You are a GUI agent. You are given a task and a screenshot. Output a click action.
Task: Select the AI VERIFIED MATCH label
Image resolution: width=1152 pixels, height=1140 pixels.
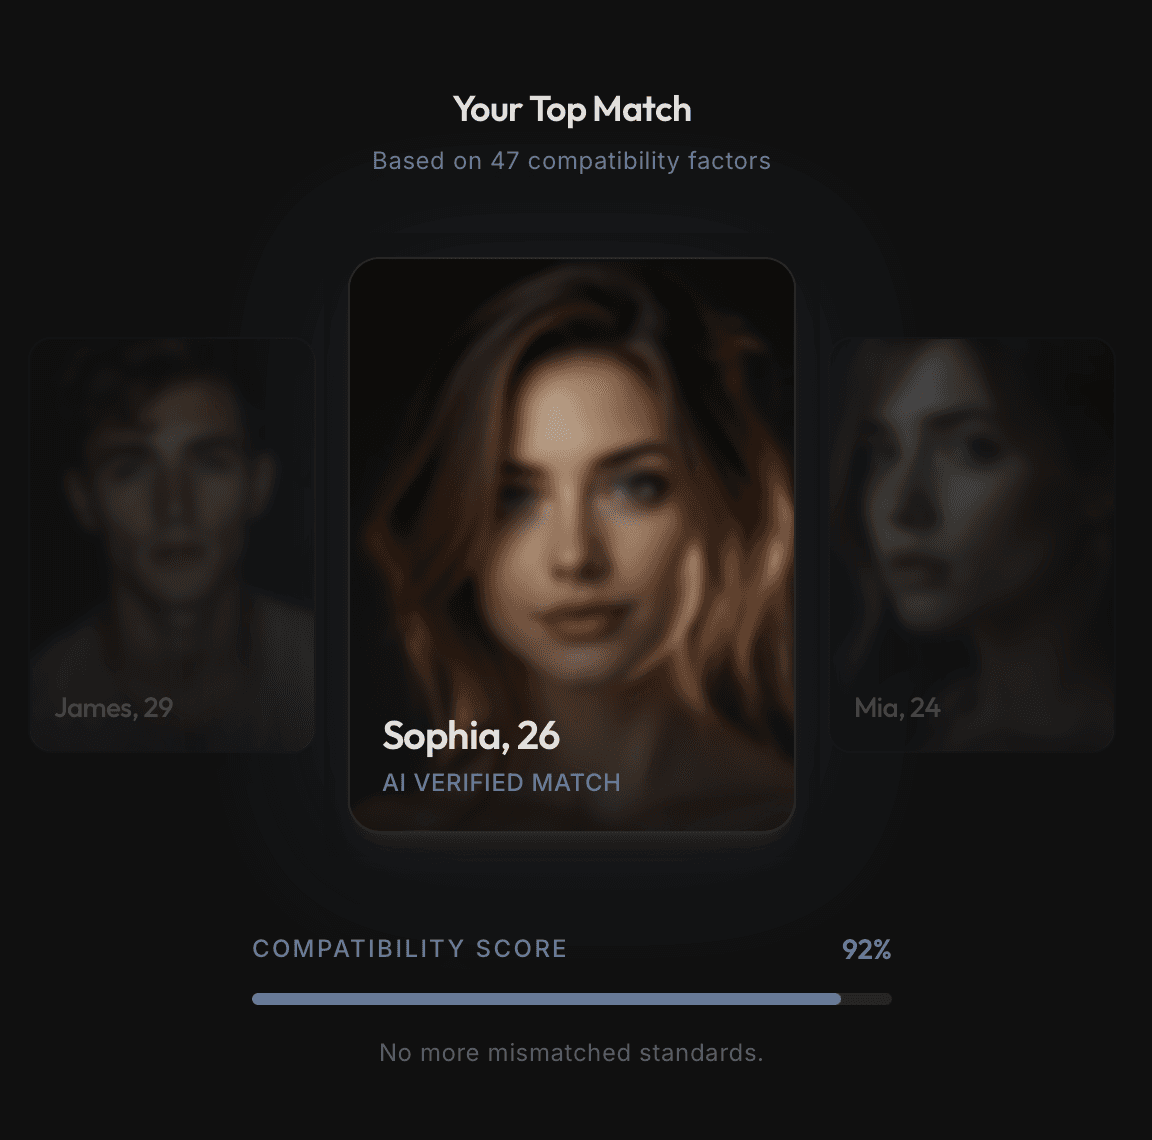(501, 783)
